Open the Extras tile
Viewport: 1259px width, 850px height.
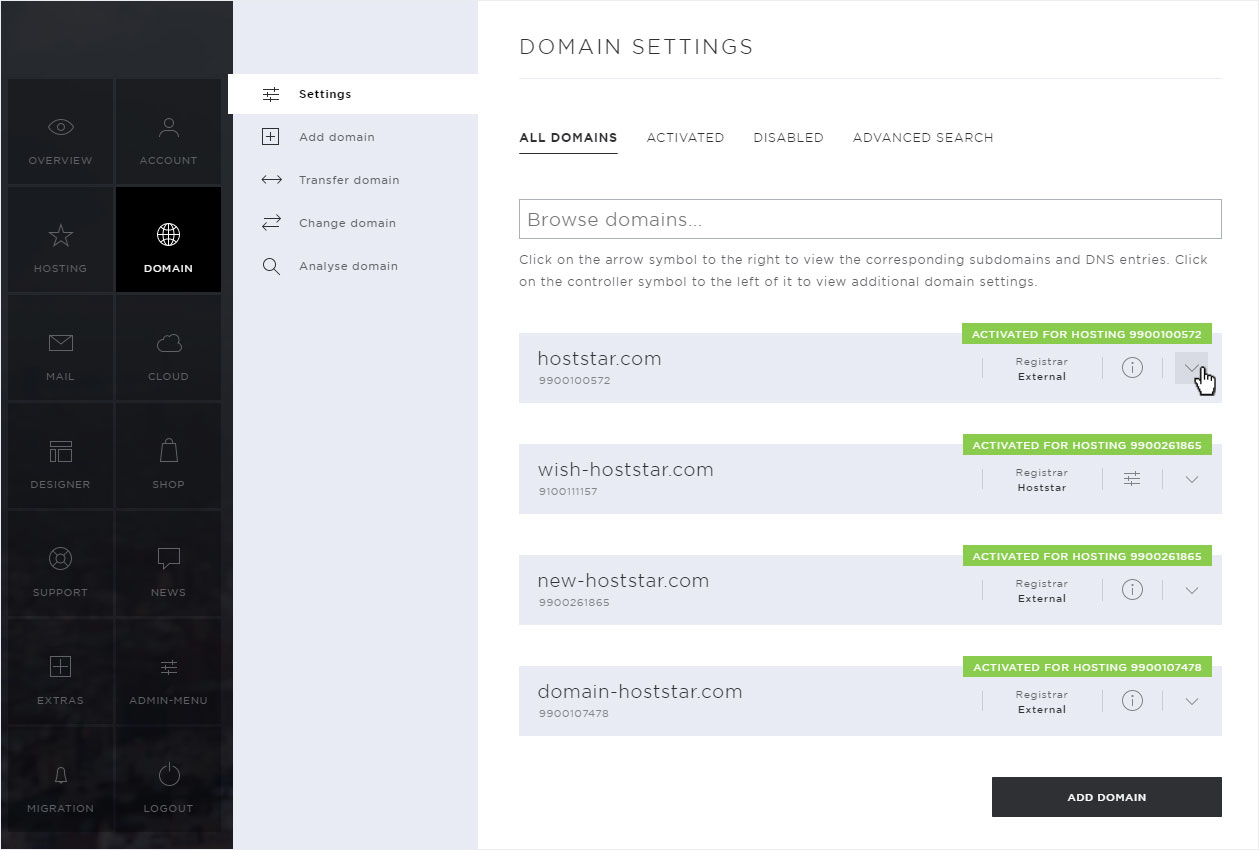click(60, 672)
